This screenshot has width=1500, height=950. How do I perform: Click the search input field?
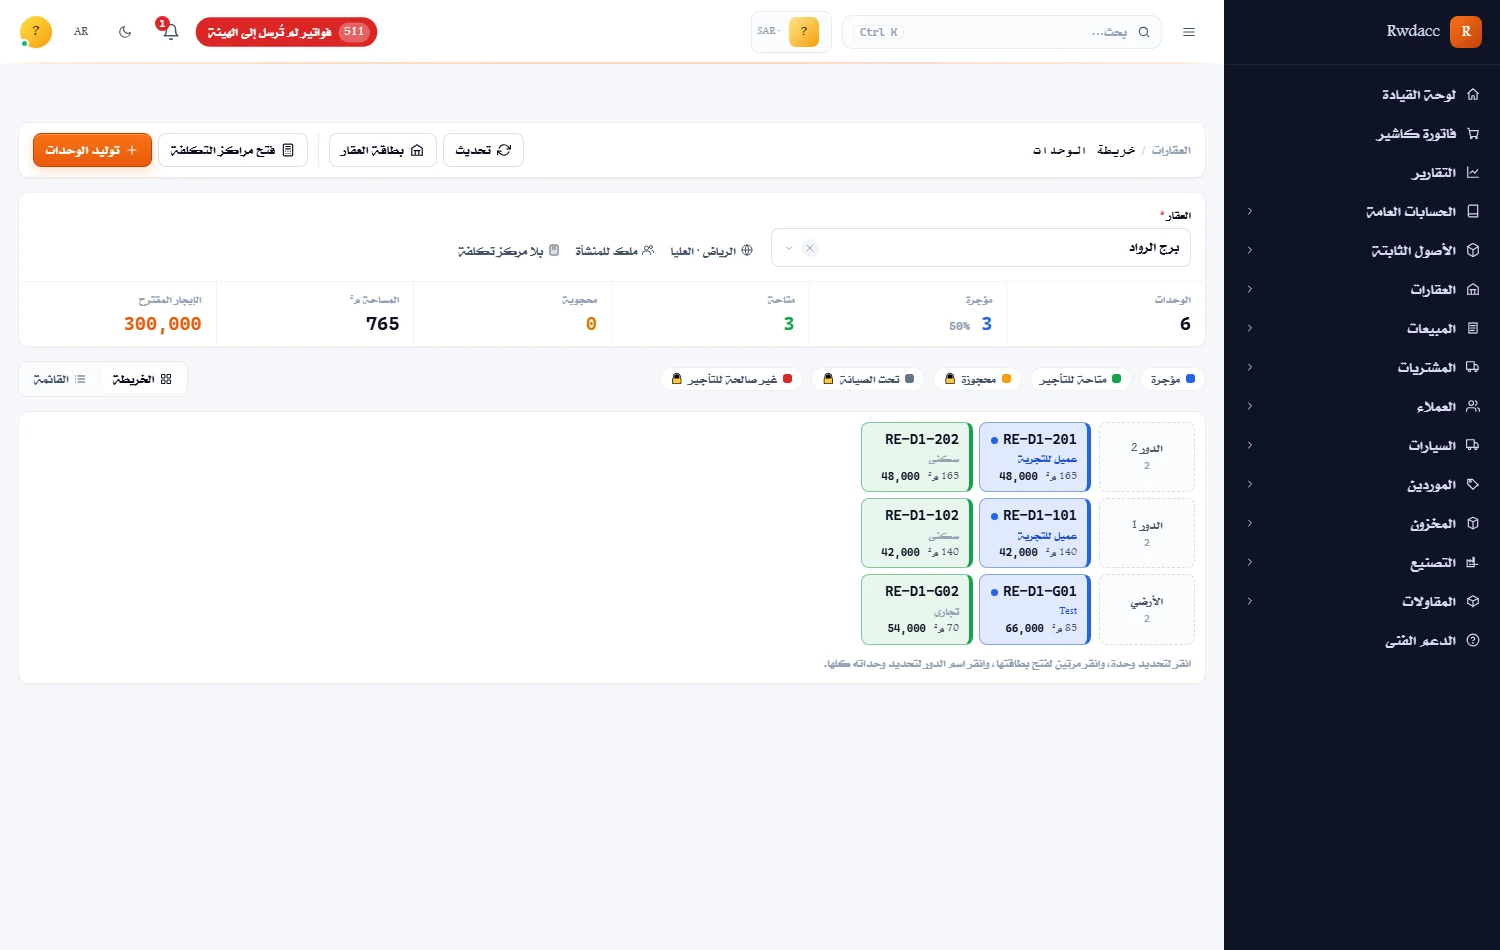[x=1002, y=32]
